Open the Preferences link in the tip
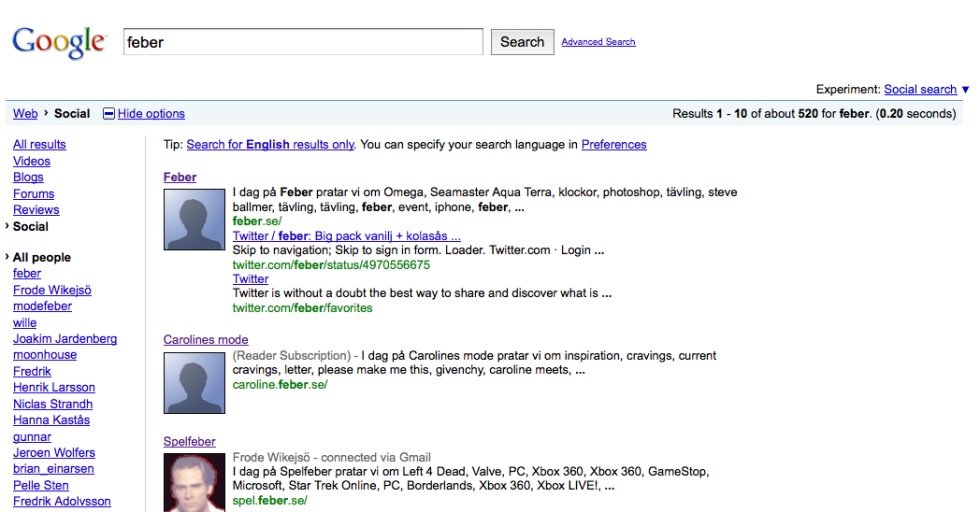The width and height of the screenshot is (980, 512). [613, 145]
